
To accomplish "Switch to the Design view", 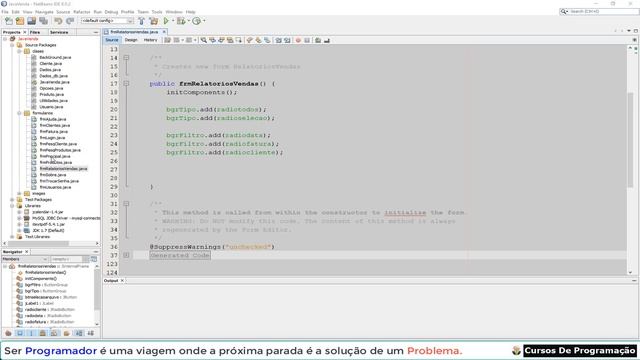I will point(131,40).
